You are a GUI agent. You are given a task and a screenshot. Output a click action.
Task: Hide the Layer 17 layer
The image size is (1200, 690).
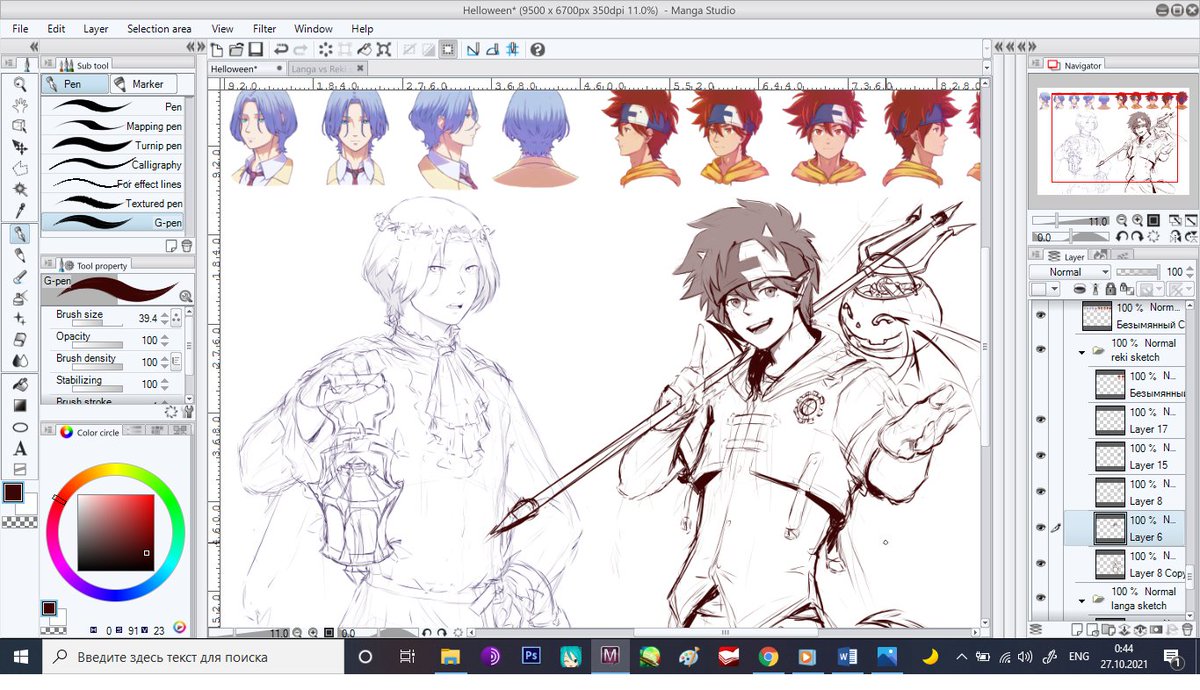tap(1040, 420)
